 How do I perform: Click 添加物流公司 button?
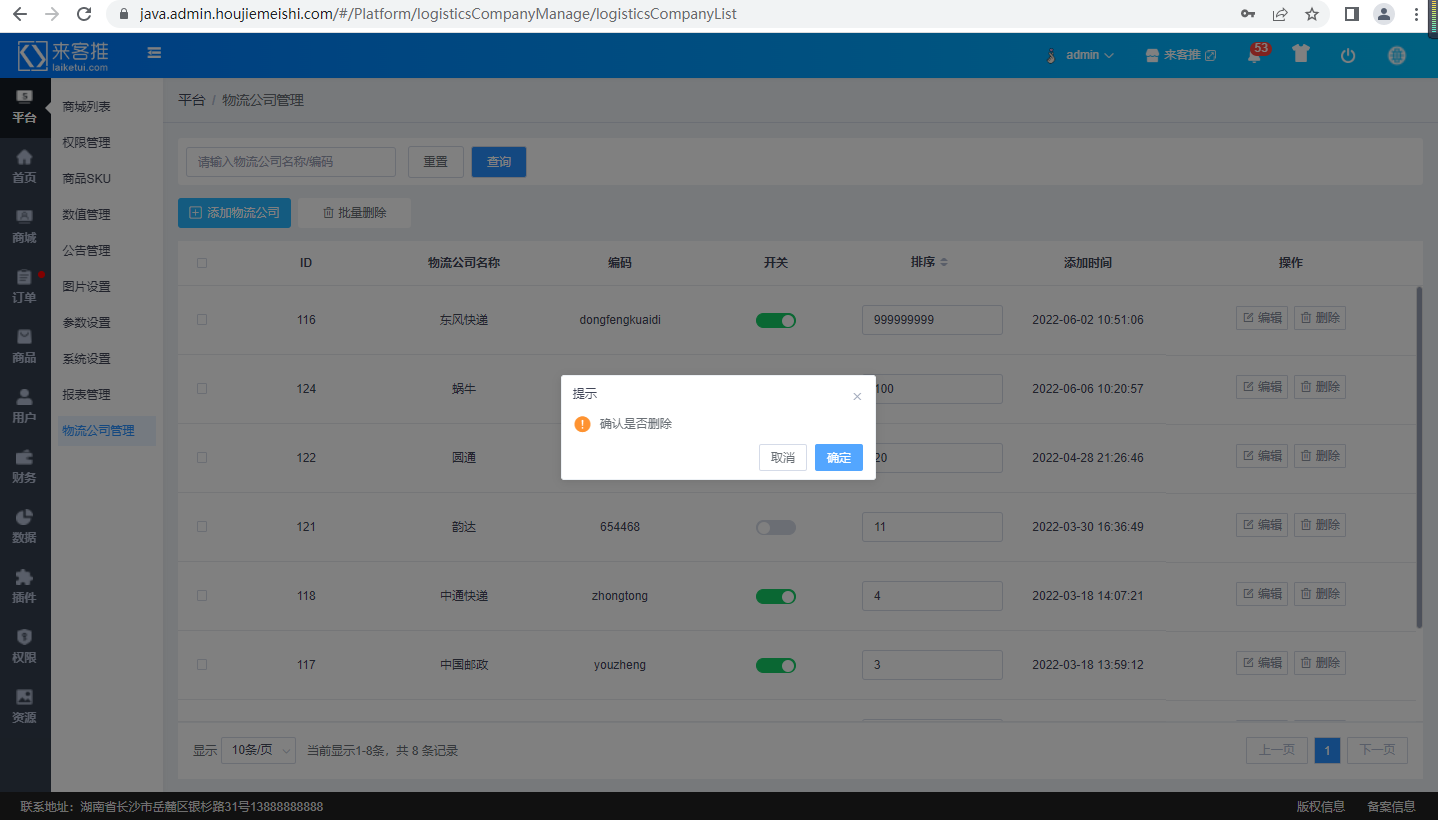234,213
